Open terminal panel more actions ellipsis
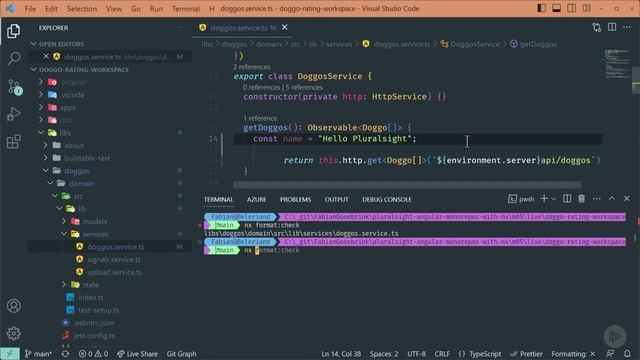This screenshot has height=360, width=640. [x=597, y=199]
